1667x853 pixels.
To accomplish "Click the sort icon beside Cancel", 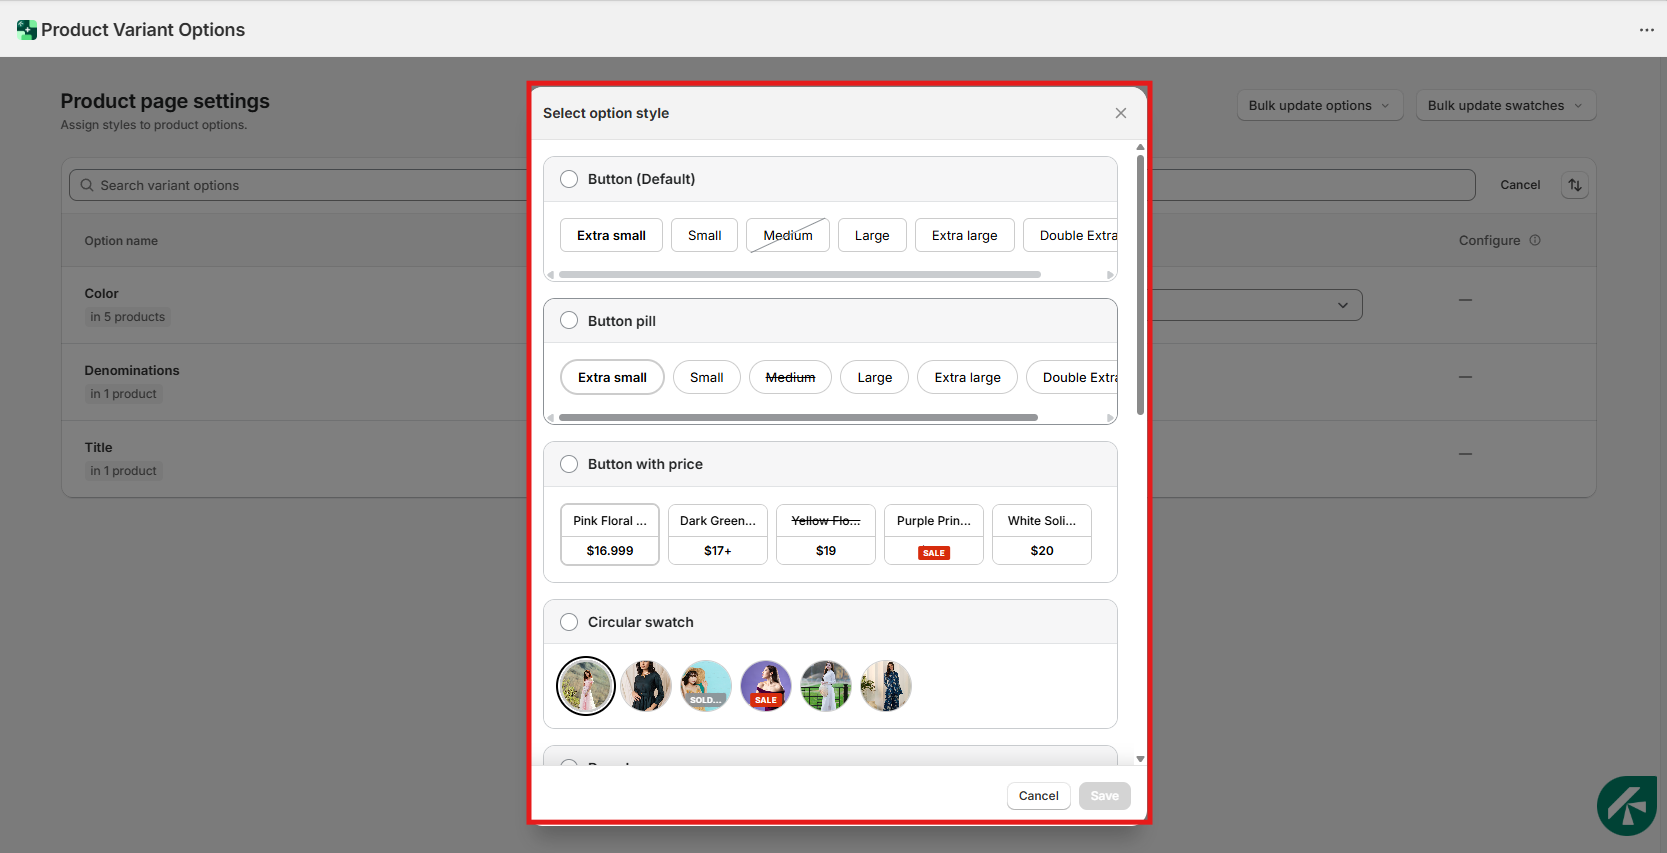I will coord(1574,185).
